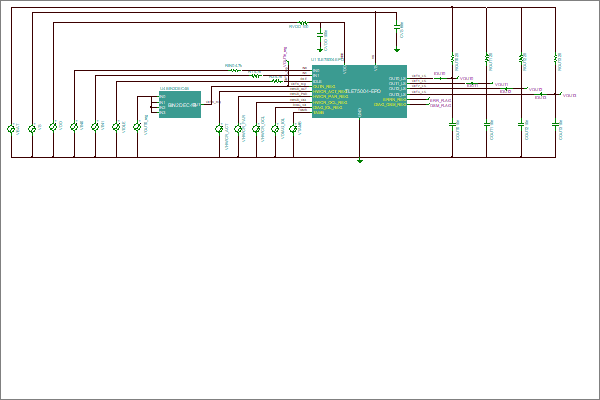Viewport: 600px width, 400px height.
Task: Select the COUT3 capacitor symbol
Action: click(556, 124)
